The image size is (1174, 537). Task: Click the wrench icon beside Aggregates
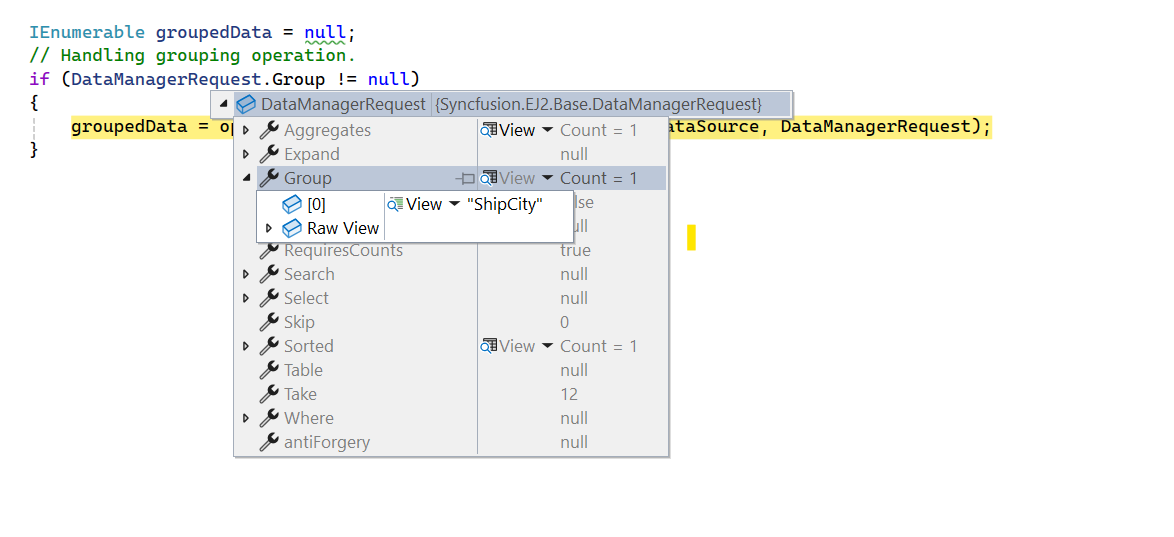tap(269, 130)
